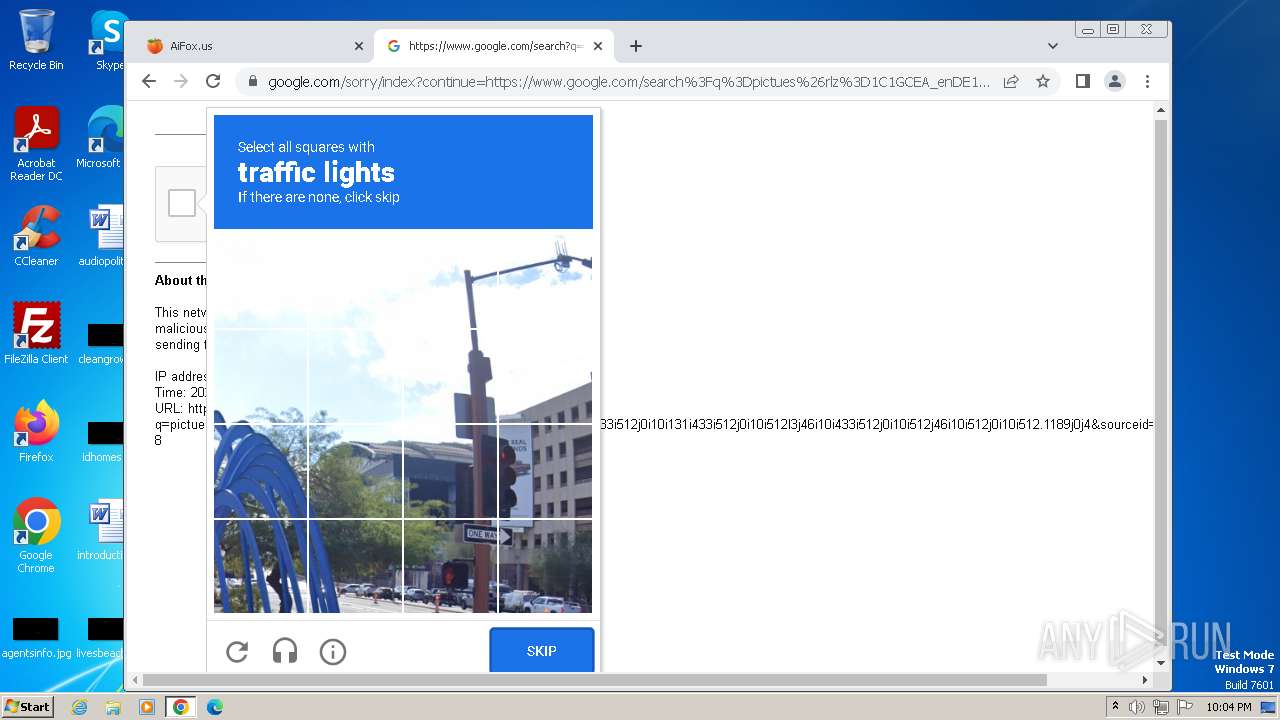View site information via lock icon
This screenshot has height=720, width=1280.
click(252, 82)
